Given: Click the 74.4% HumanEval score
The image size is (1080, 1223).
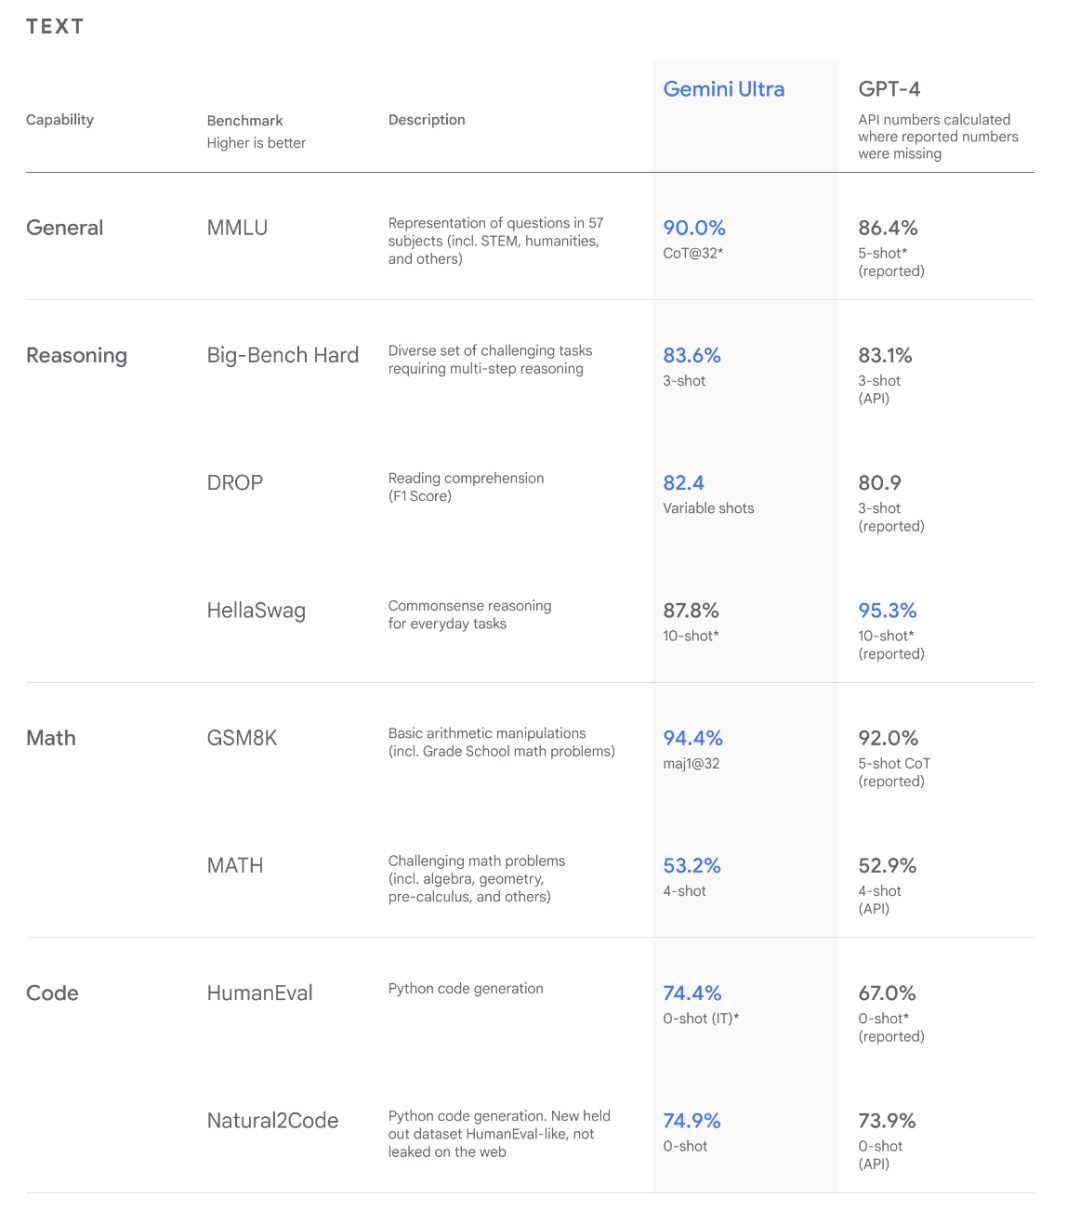Looking at the screenshot, I should [692, 993].
